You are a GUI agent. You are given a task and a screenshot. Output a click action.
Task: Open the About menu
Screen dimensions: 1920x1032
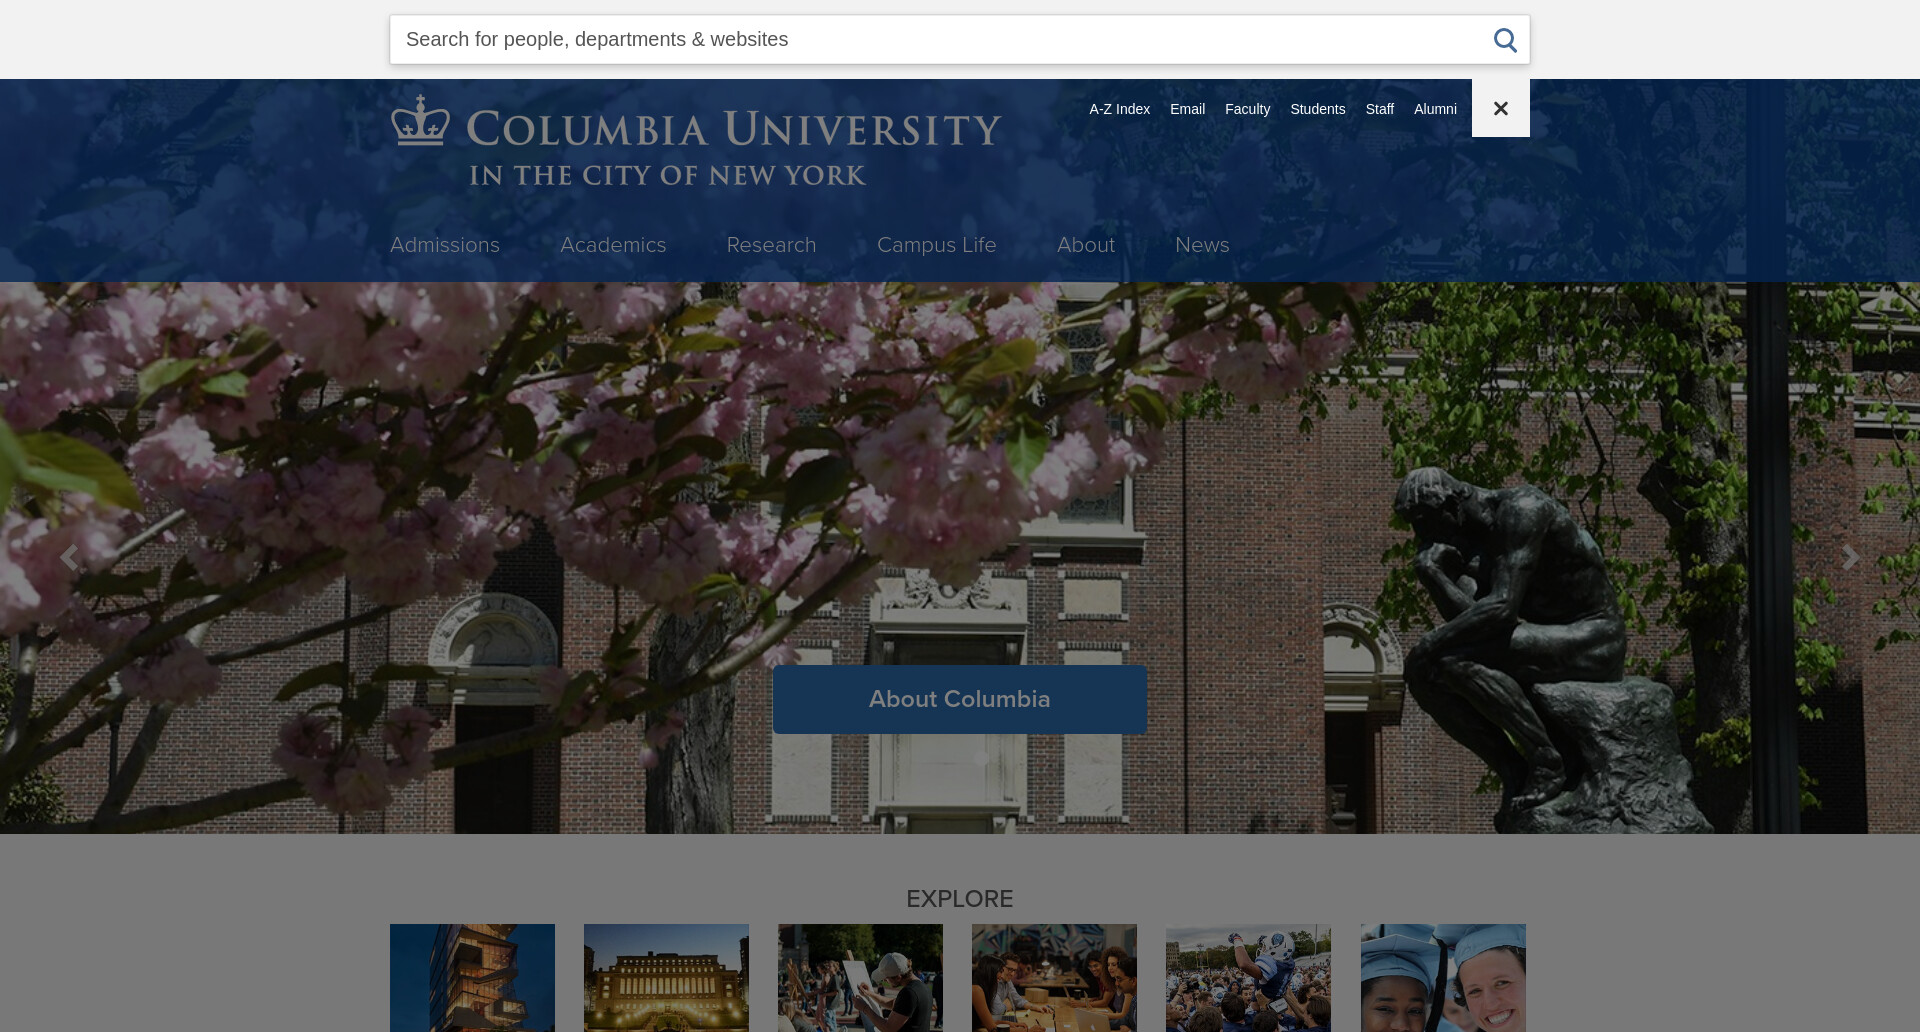tap(1086, 245)
